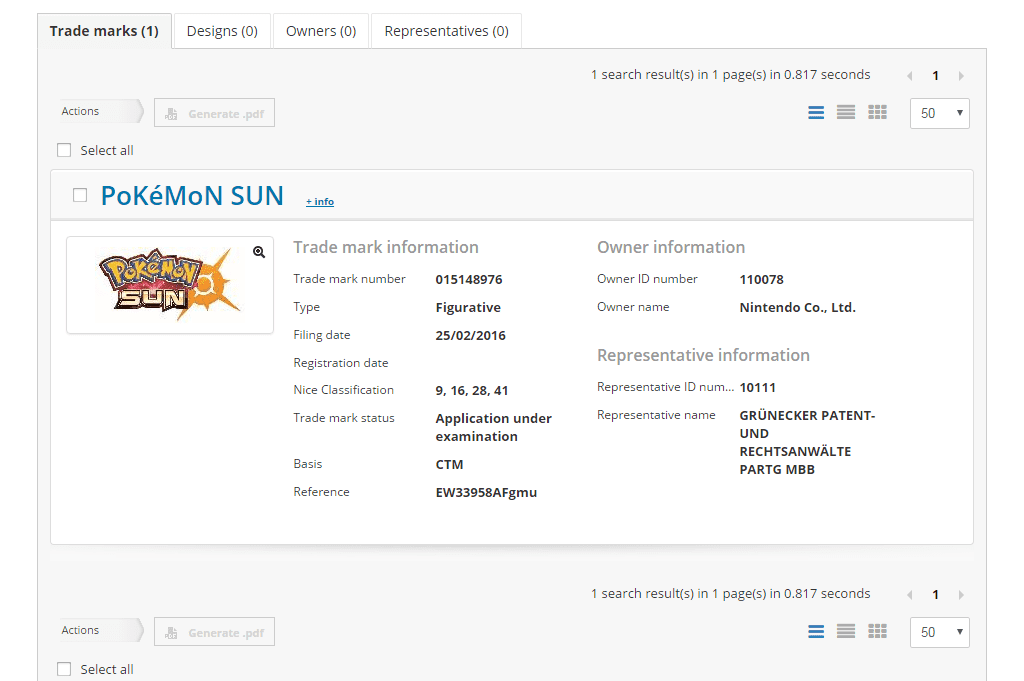Open the Owners (0) tab
This screenshot has width=1024, height=681.
click(x=321, y=31)
